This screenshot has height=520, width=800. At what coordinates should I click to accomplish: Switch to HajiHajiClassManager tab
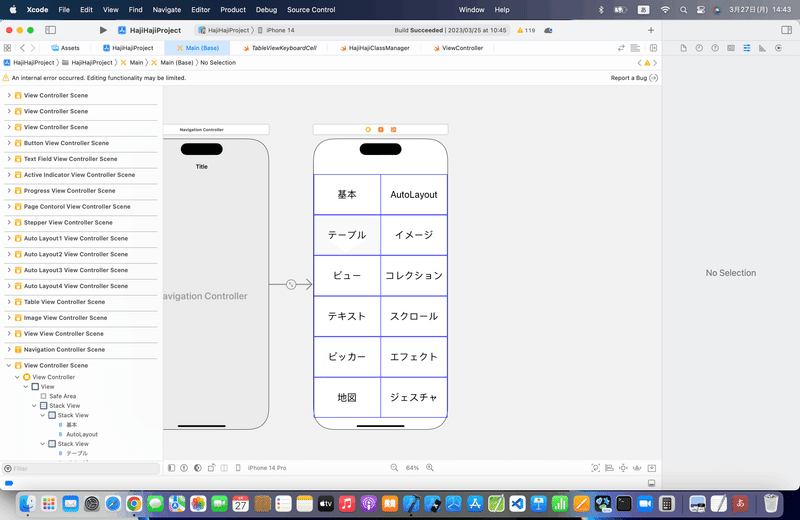pyautogui.click(x=375, y=48)
